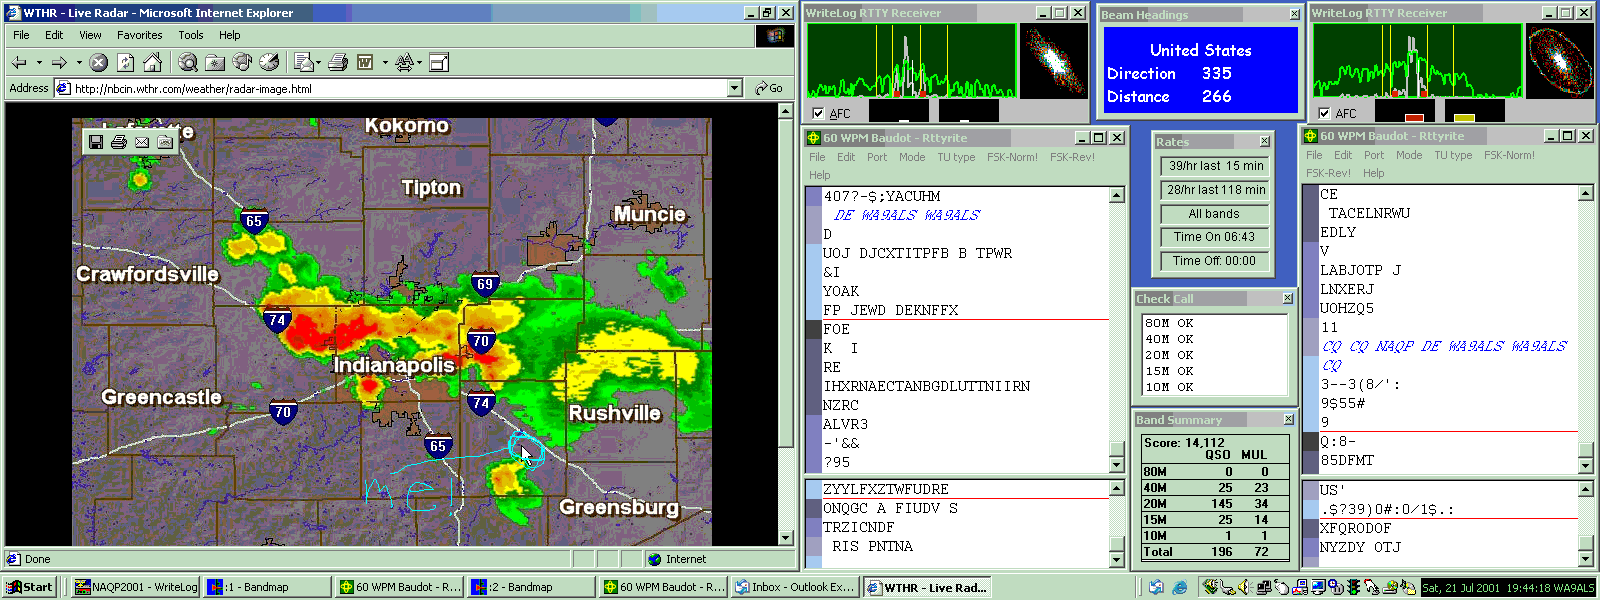Click the fullscreen toolbar icon in IE

click(439, 62)
